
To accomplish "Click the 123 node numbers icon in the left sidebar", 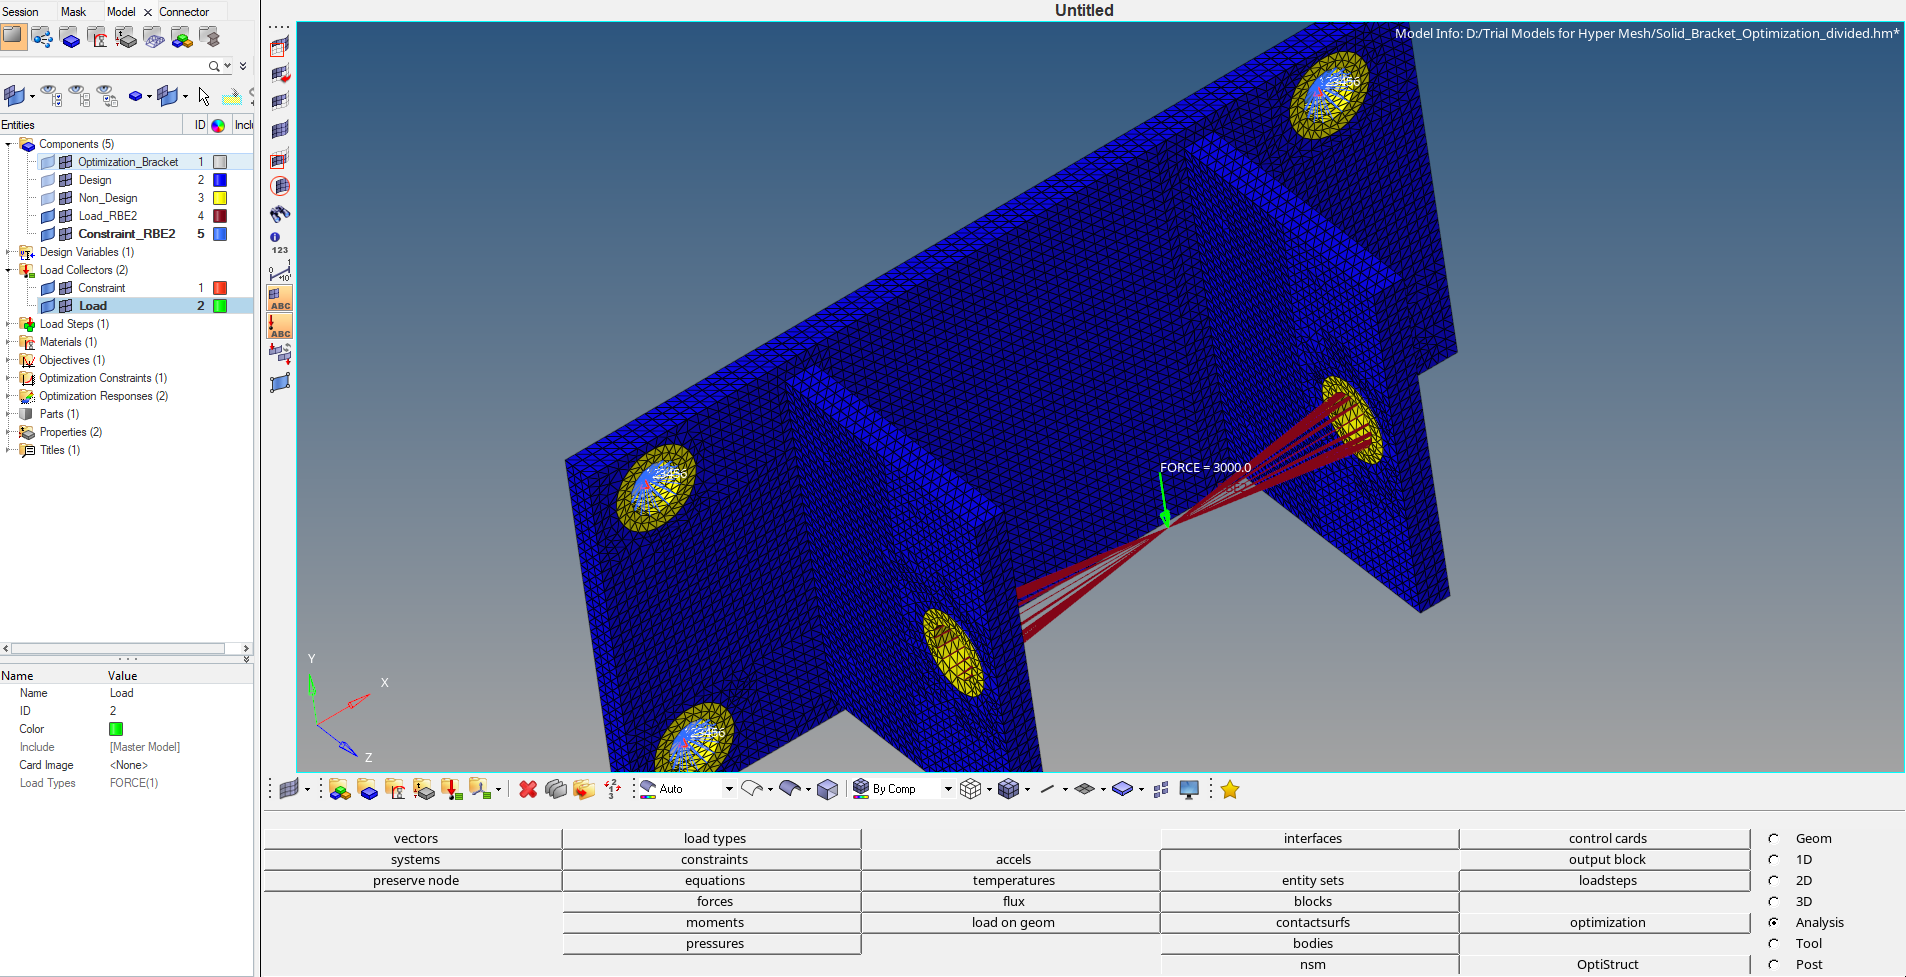I will (x=276, y=243).
